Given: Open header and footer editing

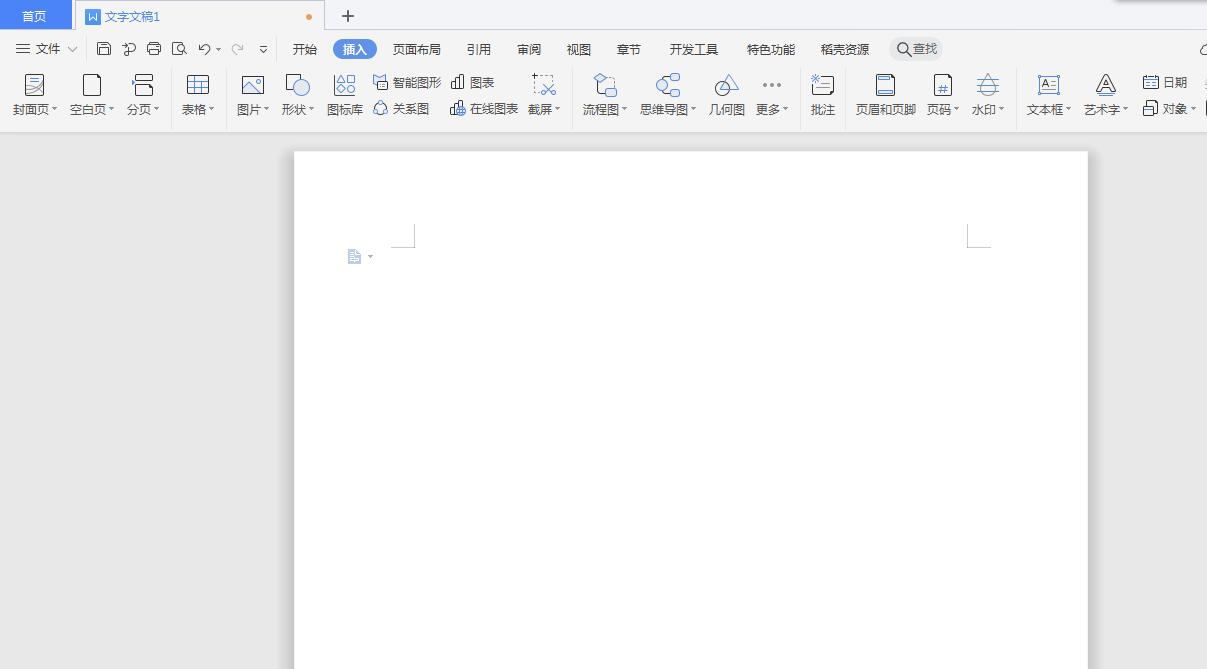Looking at the screenshot, I should (x=884, y=95).
